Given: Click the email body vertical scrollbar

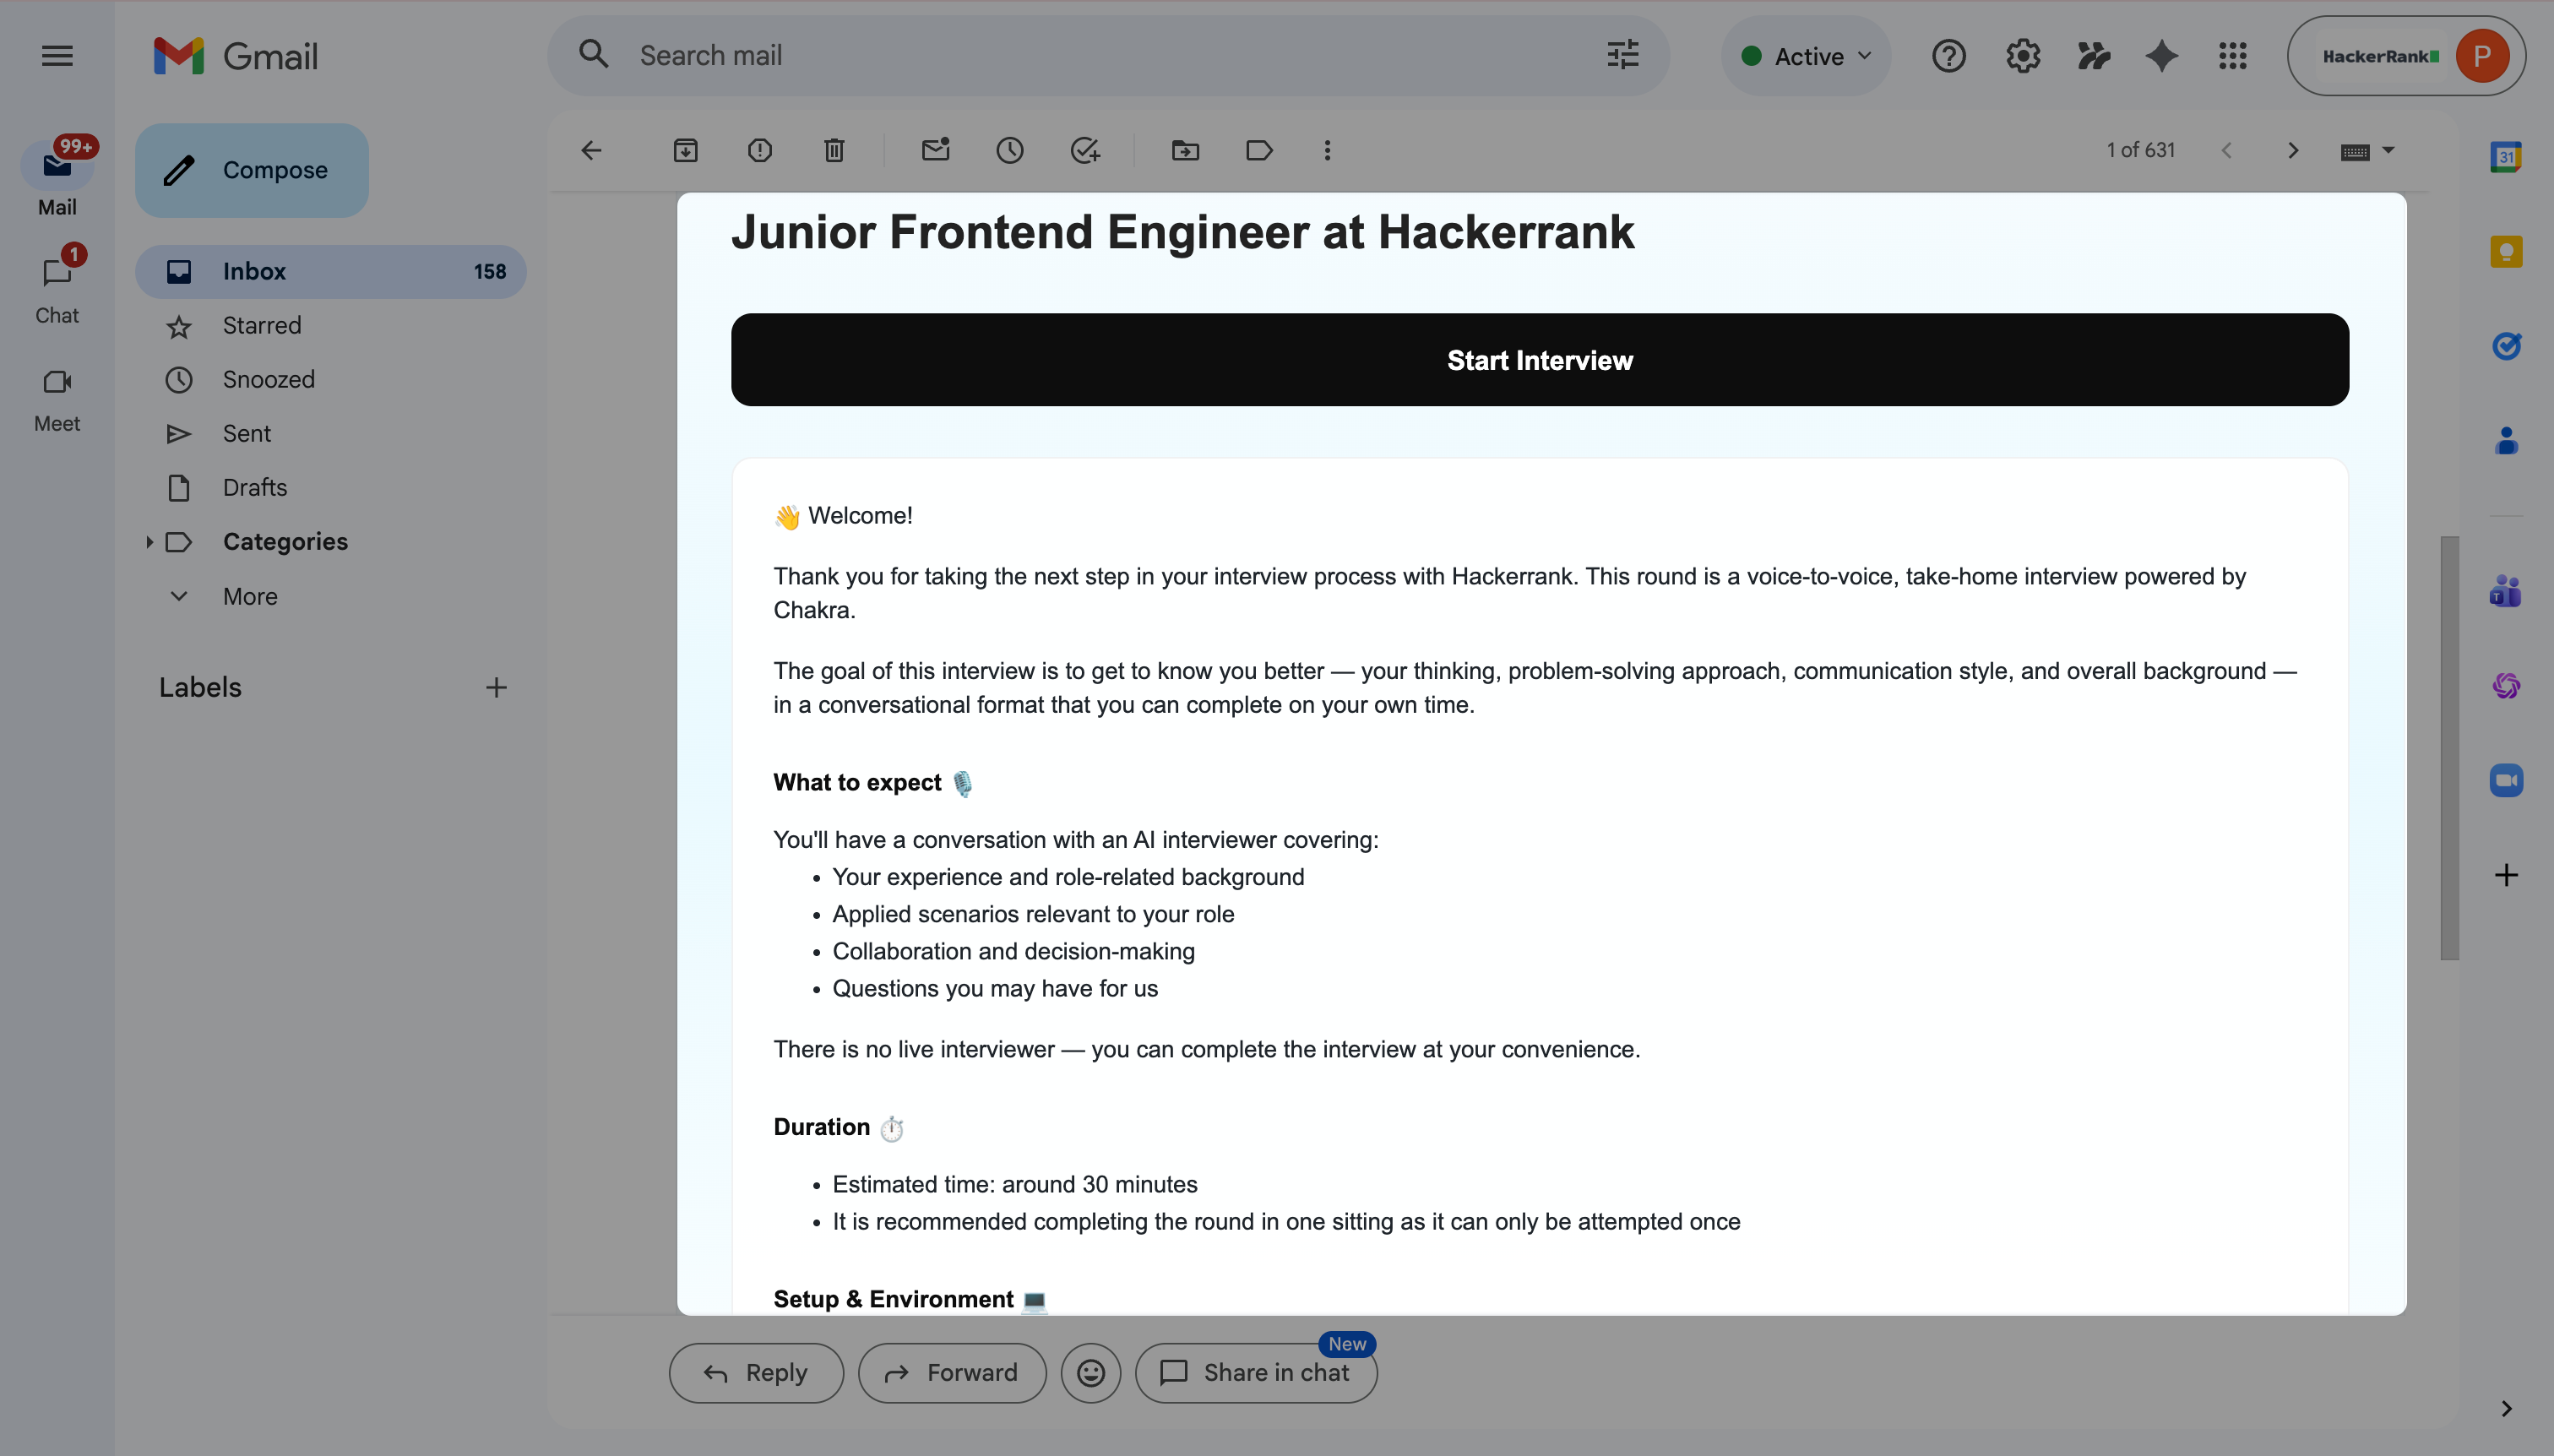Looking at the screenshot, I should (2449, 747).
